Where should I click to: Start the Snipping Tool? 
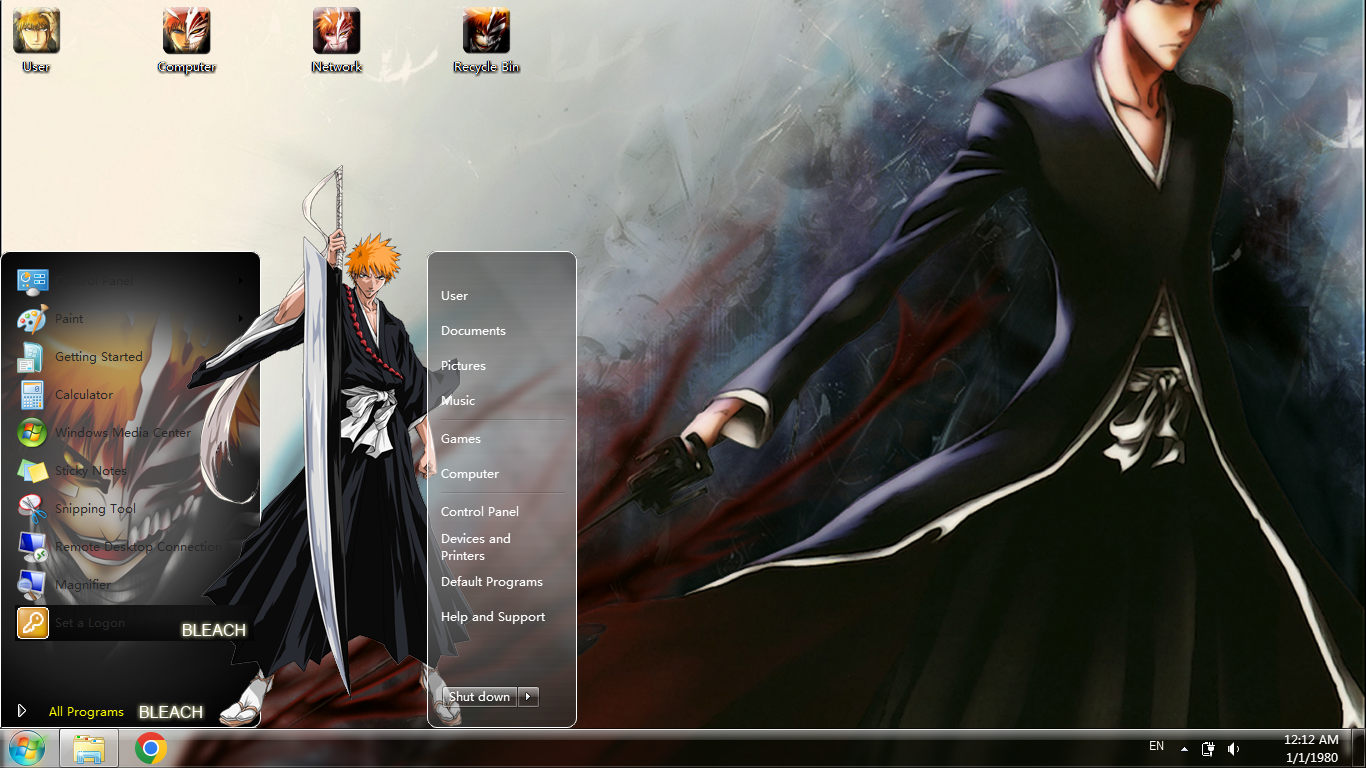130,509
